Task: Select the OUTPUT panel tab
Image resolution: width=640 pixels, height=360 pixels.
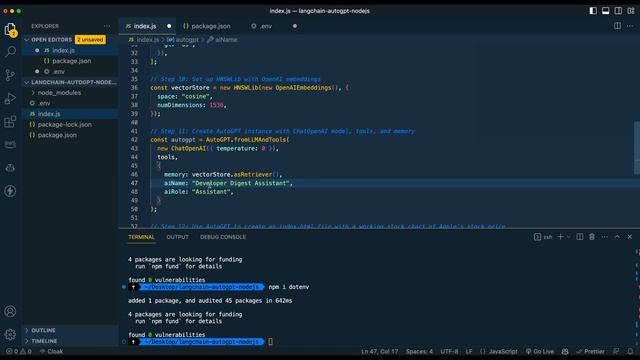Action: (x=178, y=237)
